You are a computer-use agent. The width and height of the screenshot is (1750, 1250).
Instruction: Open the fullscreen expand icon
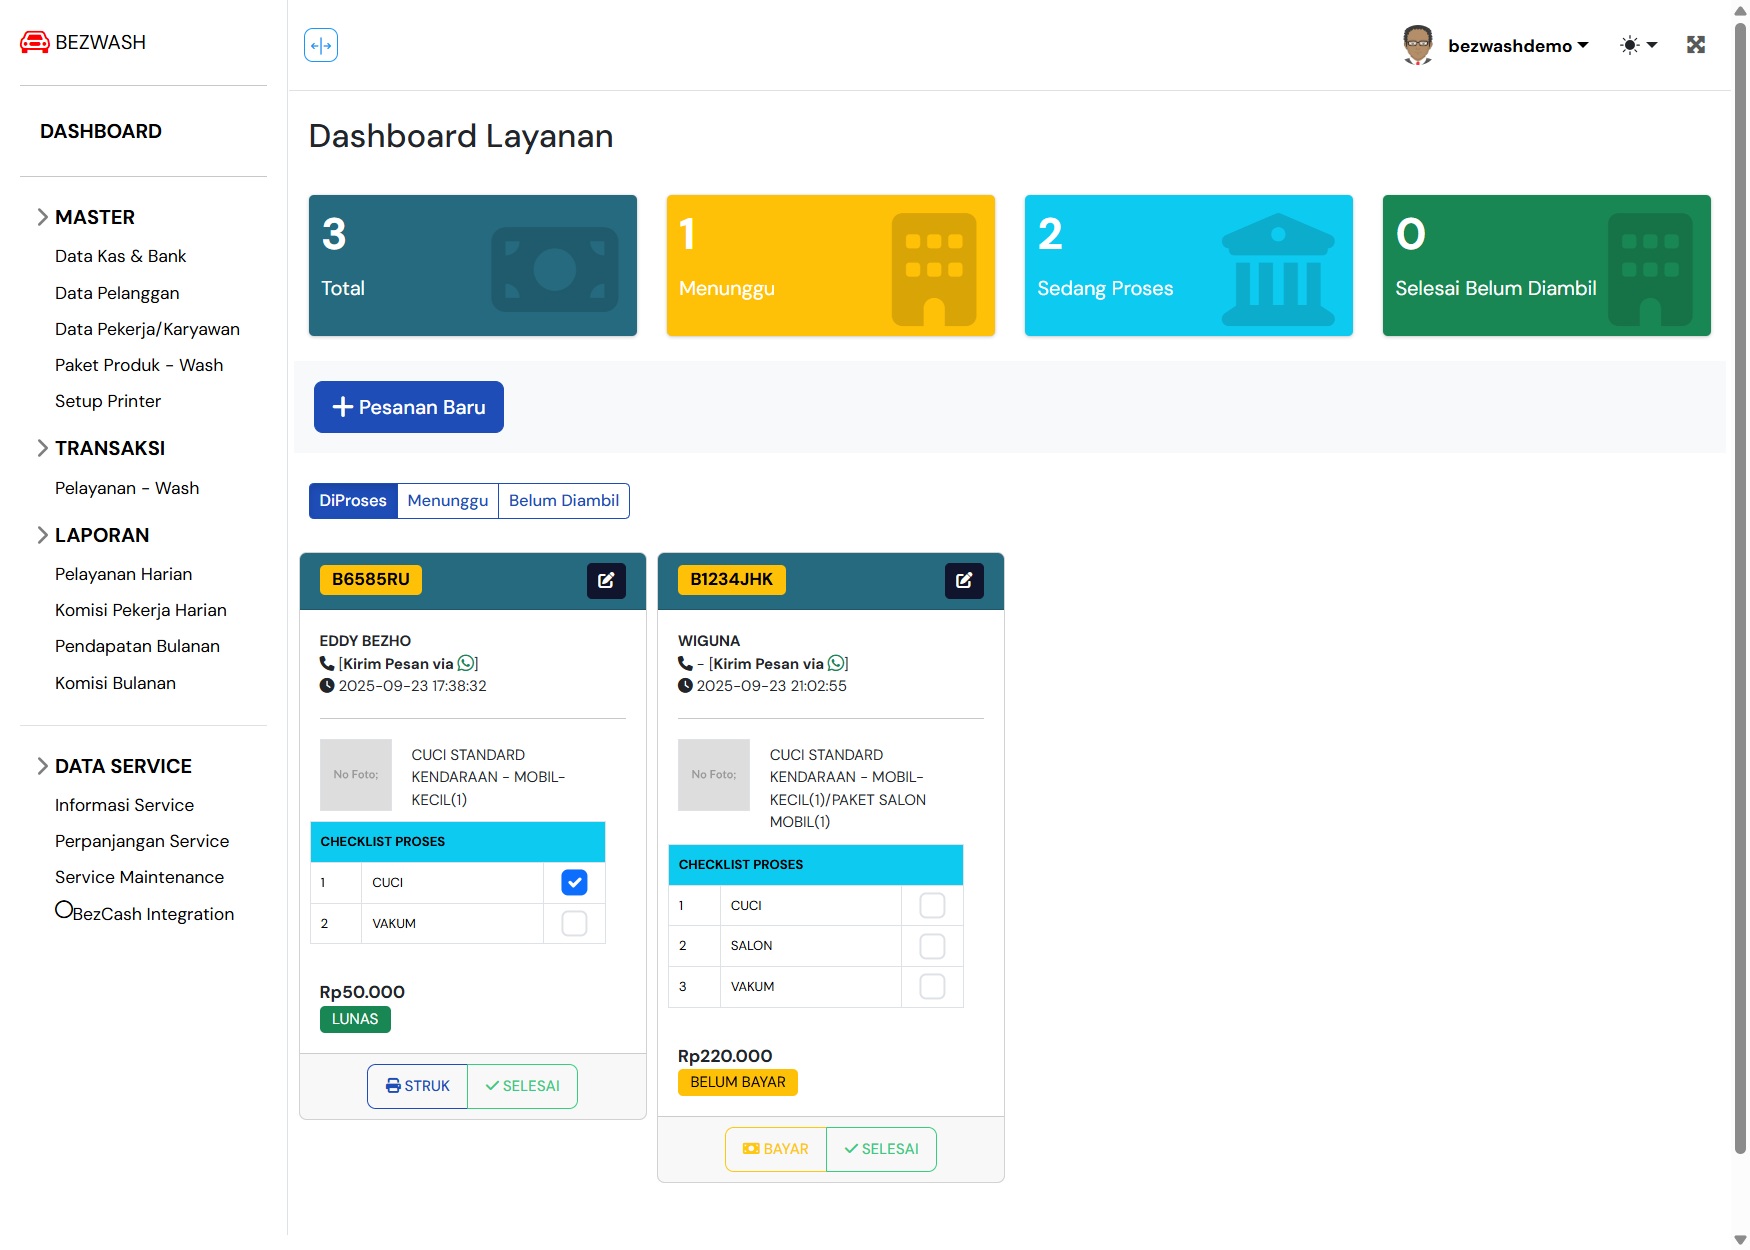point(1695,45)
